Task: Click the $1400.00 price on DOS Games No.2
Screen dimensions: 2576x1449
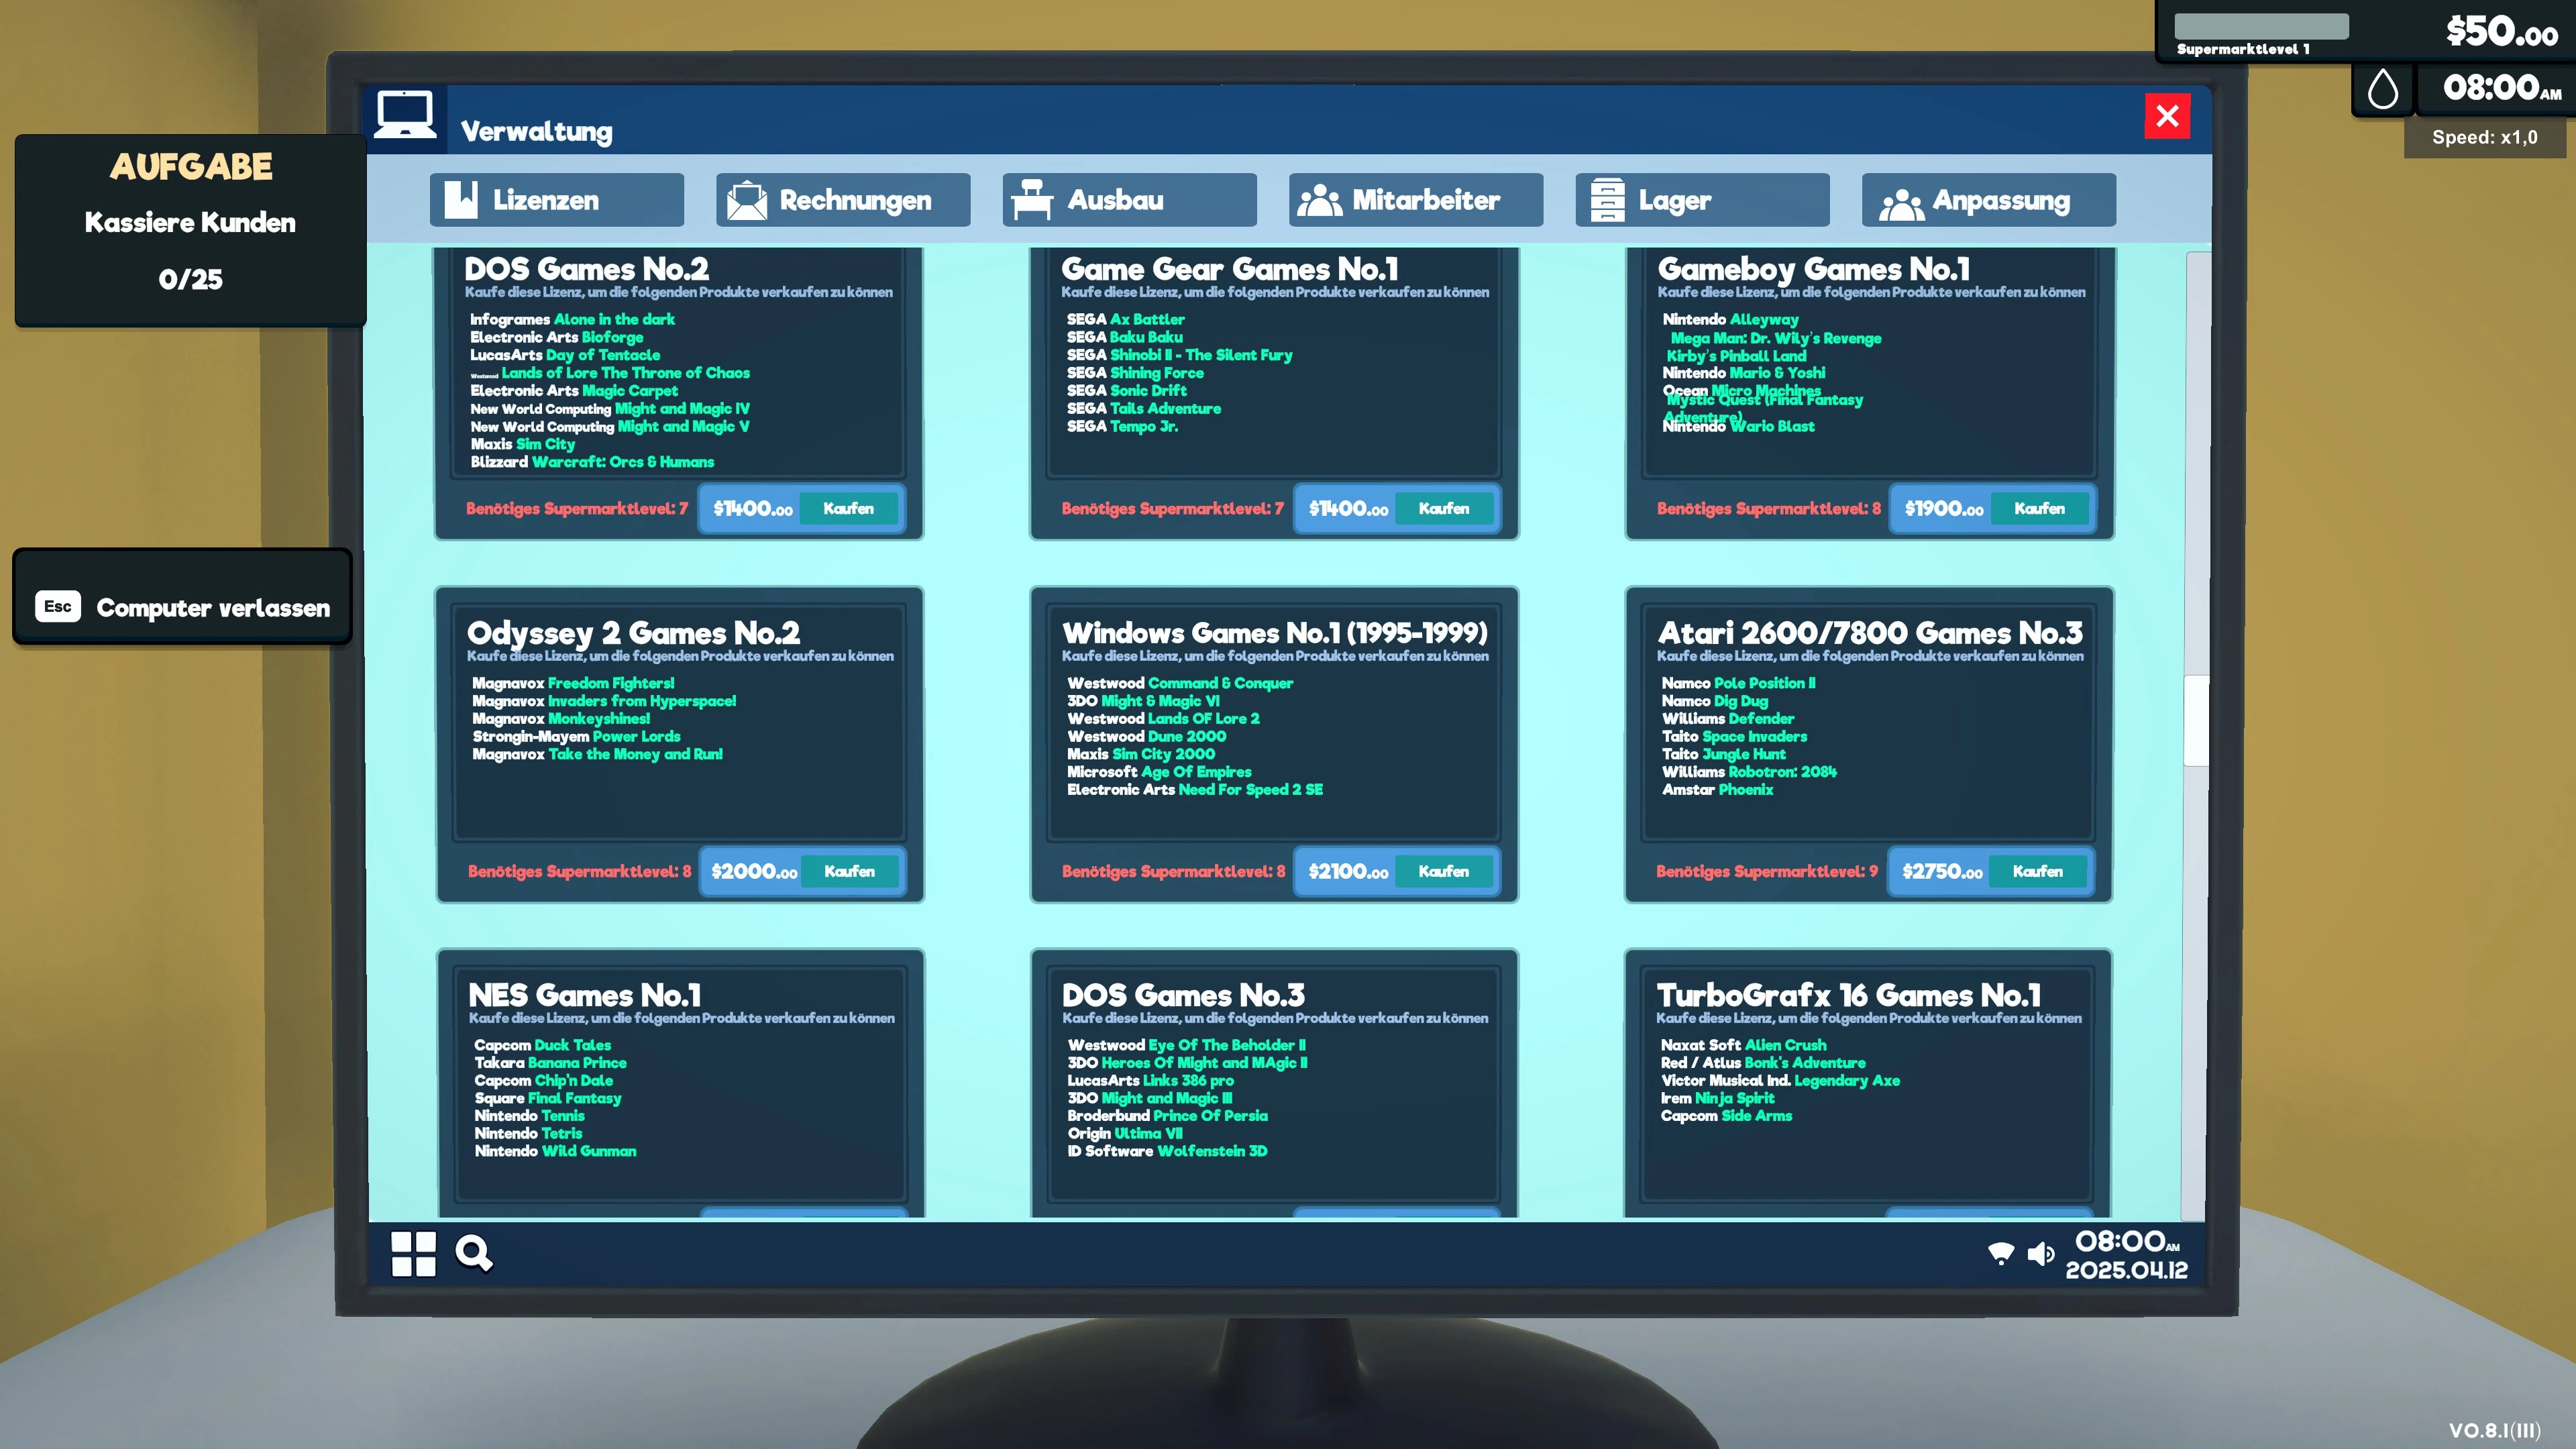Action: tap(753, 509)
